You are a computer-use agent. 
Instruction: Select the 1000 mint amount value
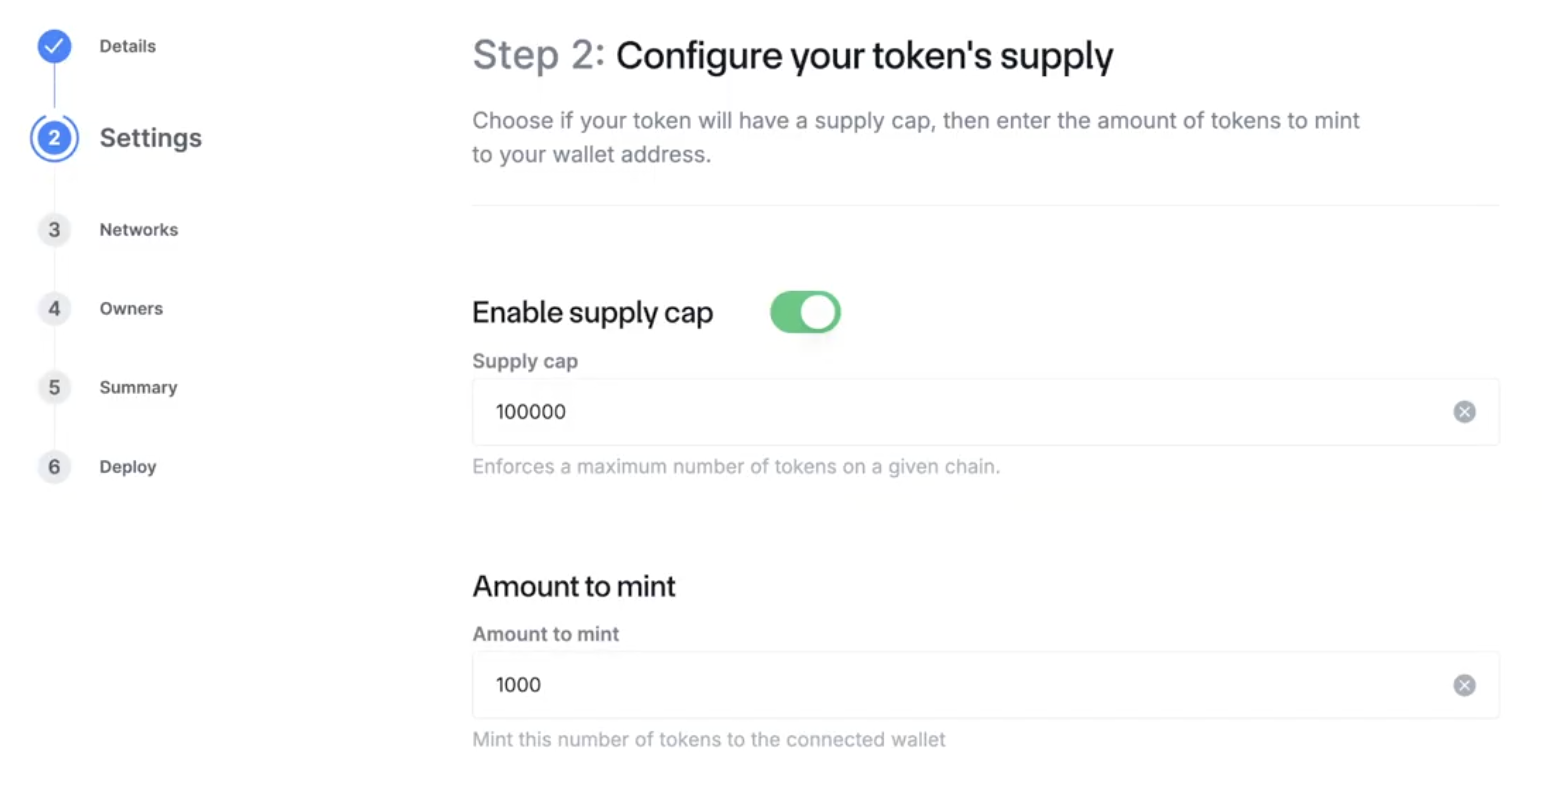tap(518, 685)
